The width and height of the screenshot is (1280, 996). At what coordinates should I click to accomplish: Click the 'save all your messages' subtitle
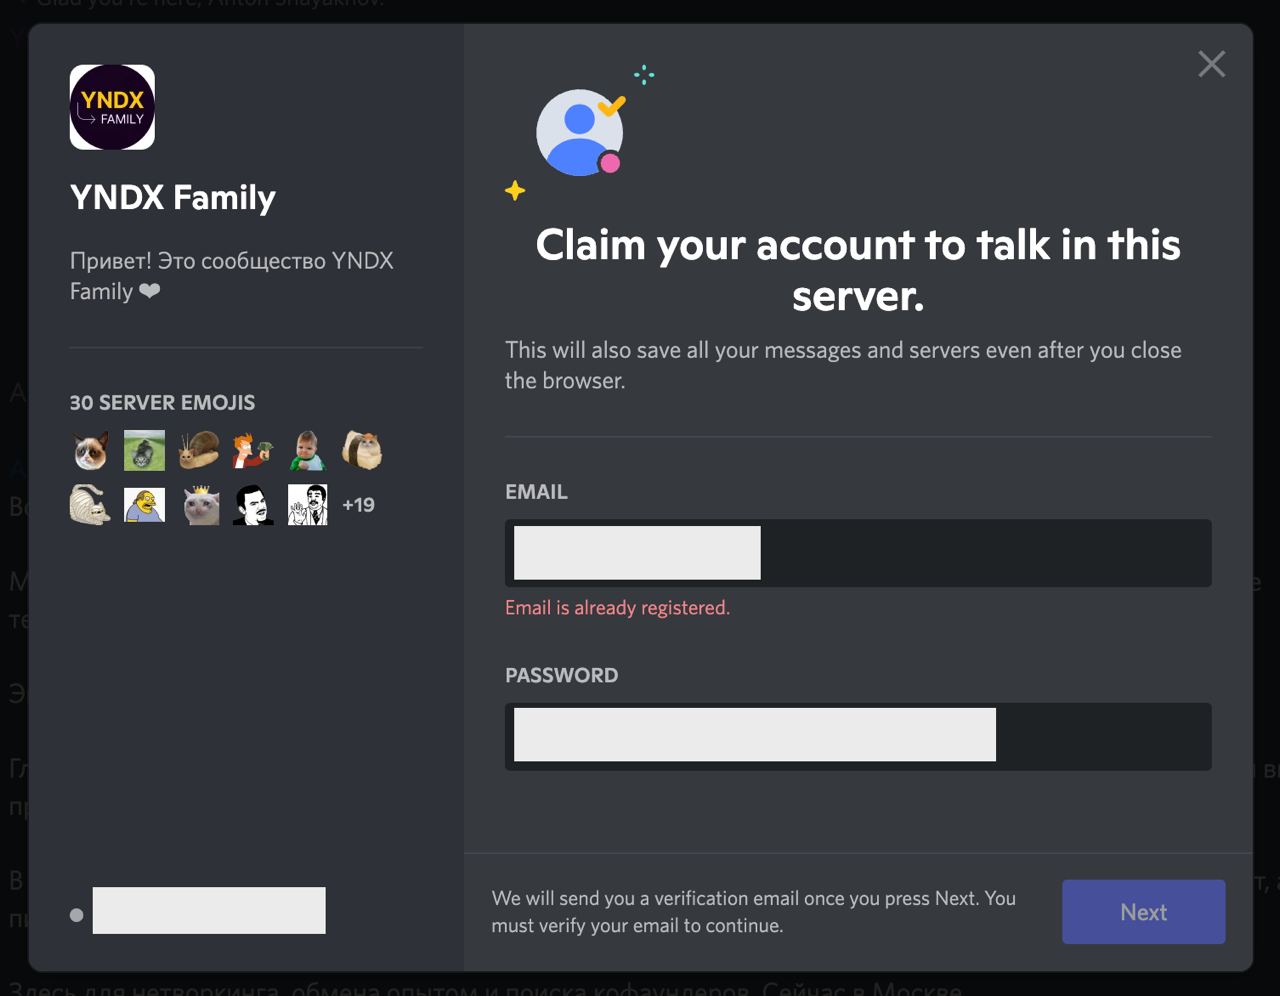(843, 365)
